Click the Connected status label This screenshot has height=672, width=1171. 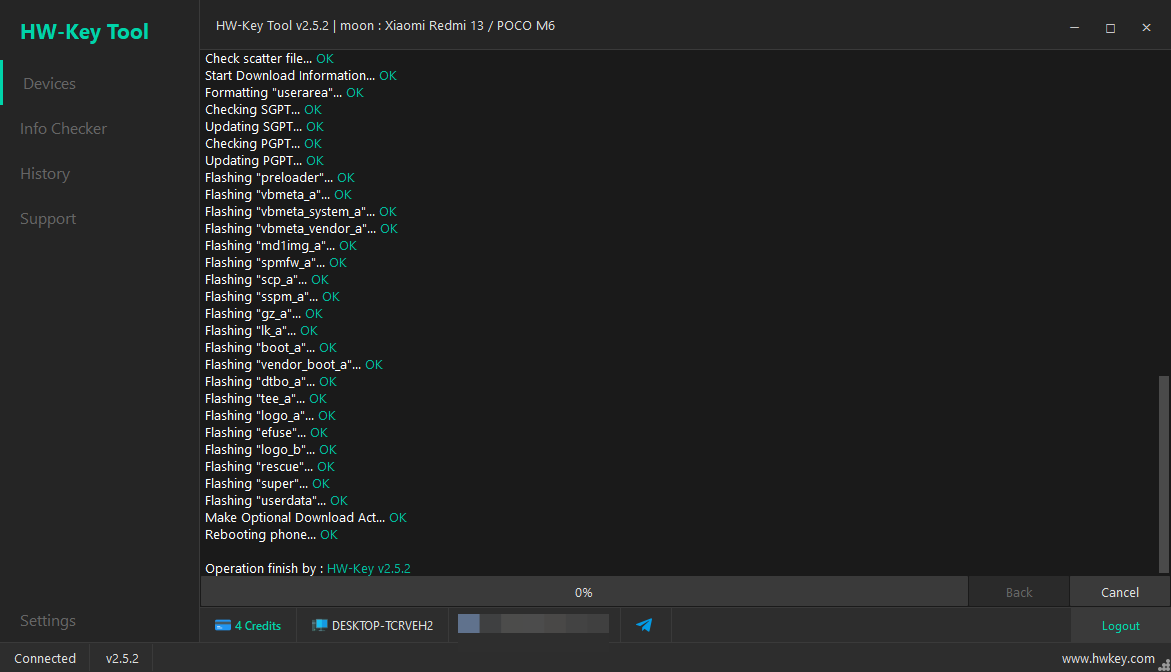click(45, 659)
